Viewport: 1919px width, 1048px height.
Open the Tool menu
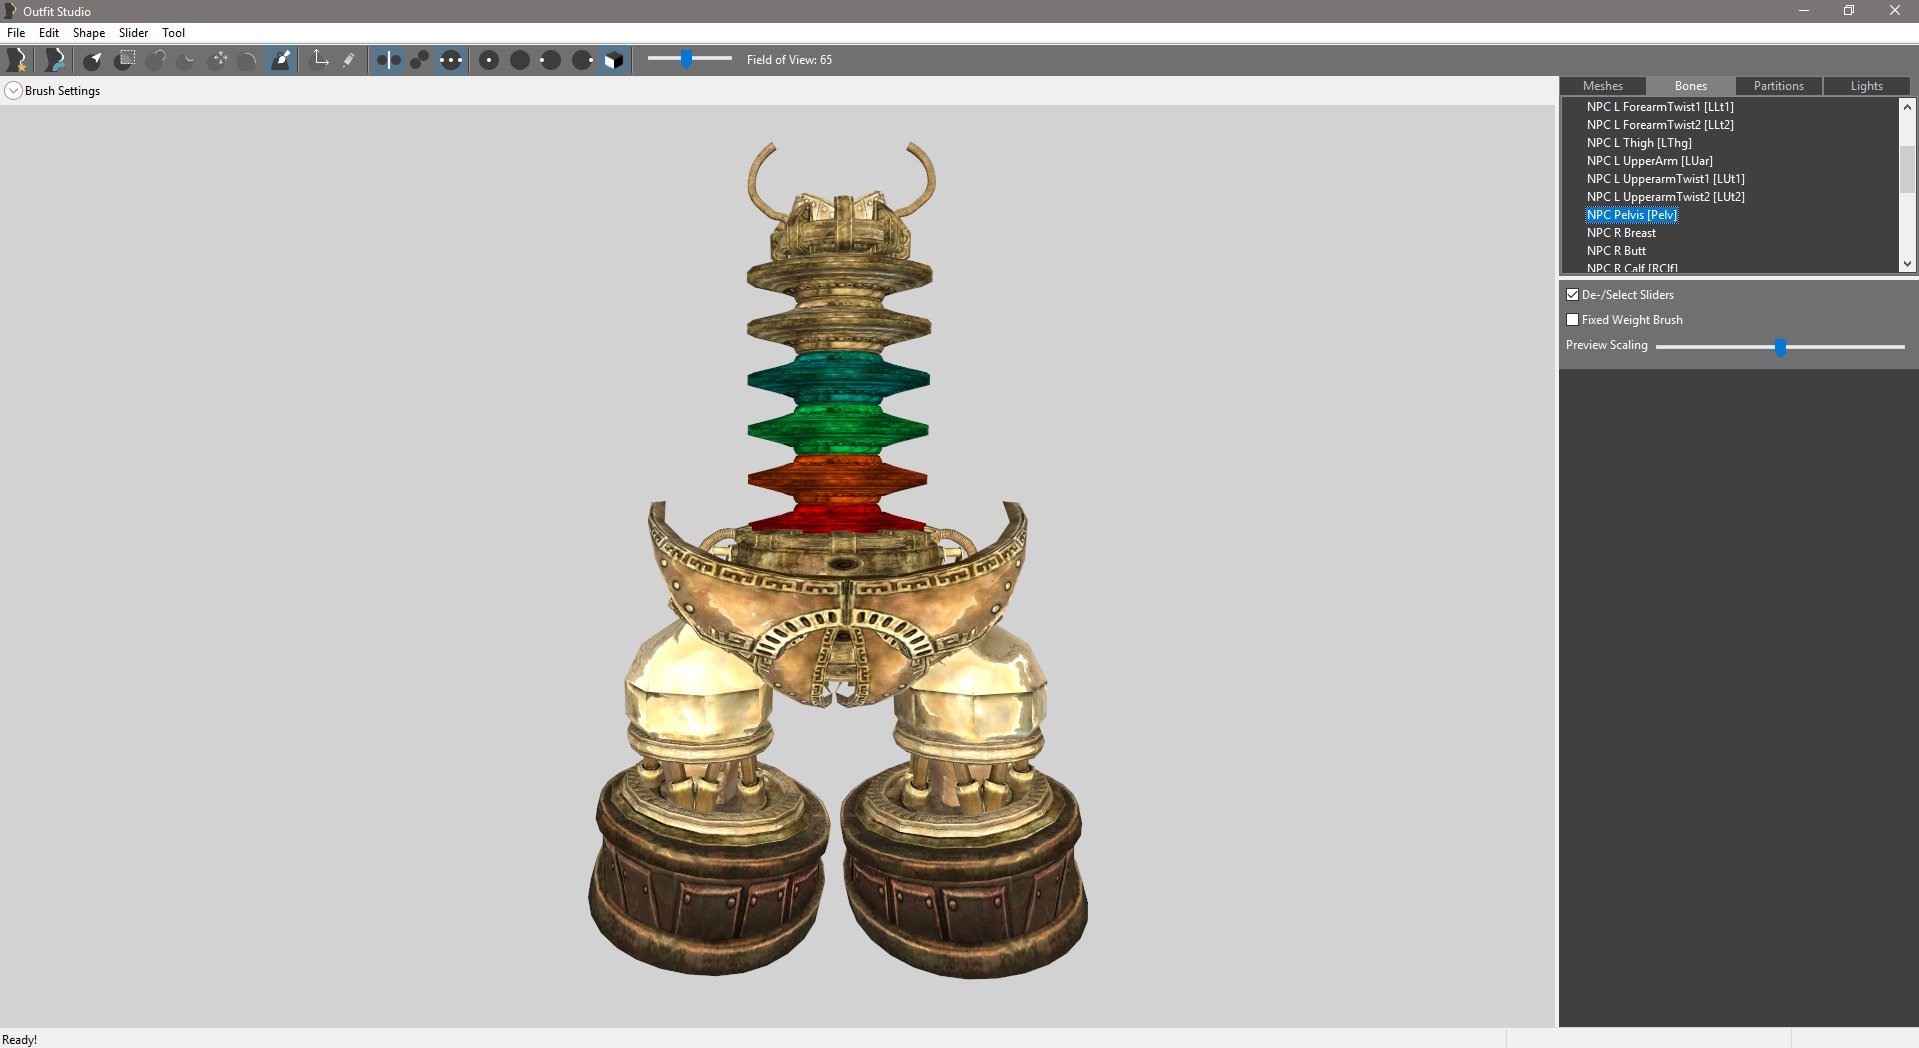pyautogui.click(x=174, y=33)
